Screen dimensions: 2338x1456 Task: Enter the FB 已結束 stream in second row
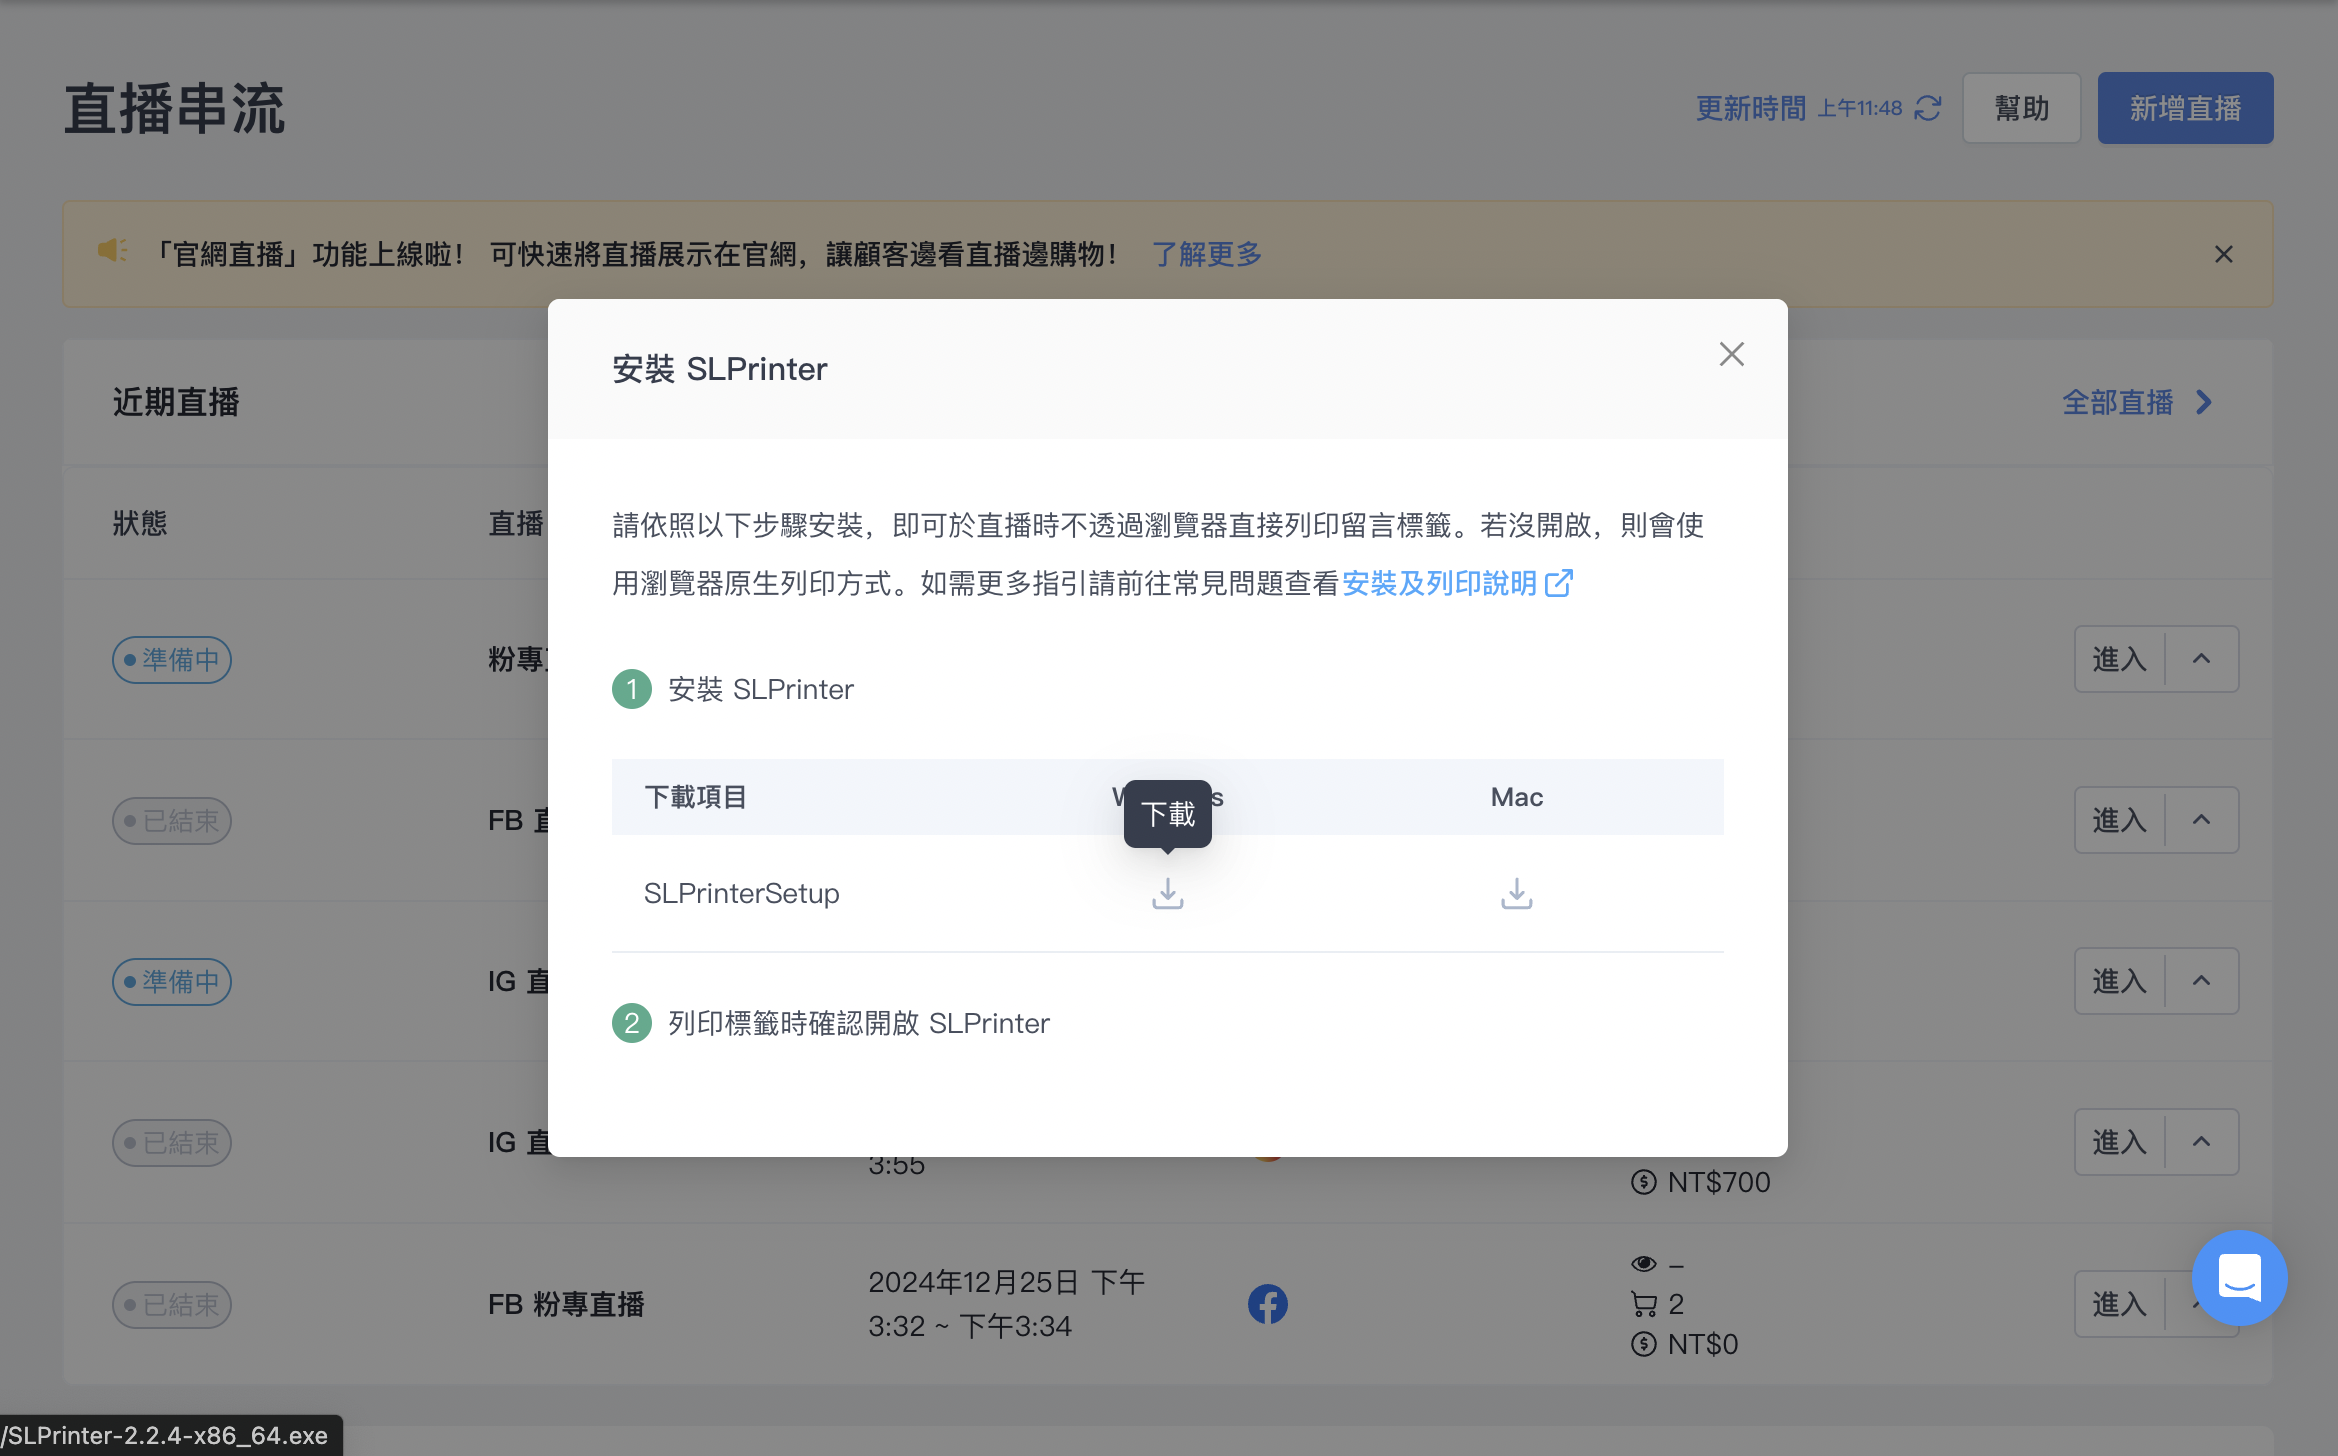(x=2119, y=820)
